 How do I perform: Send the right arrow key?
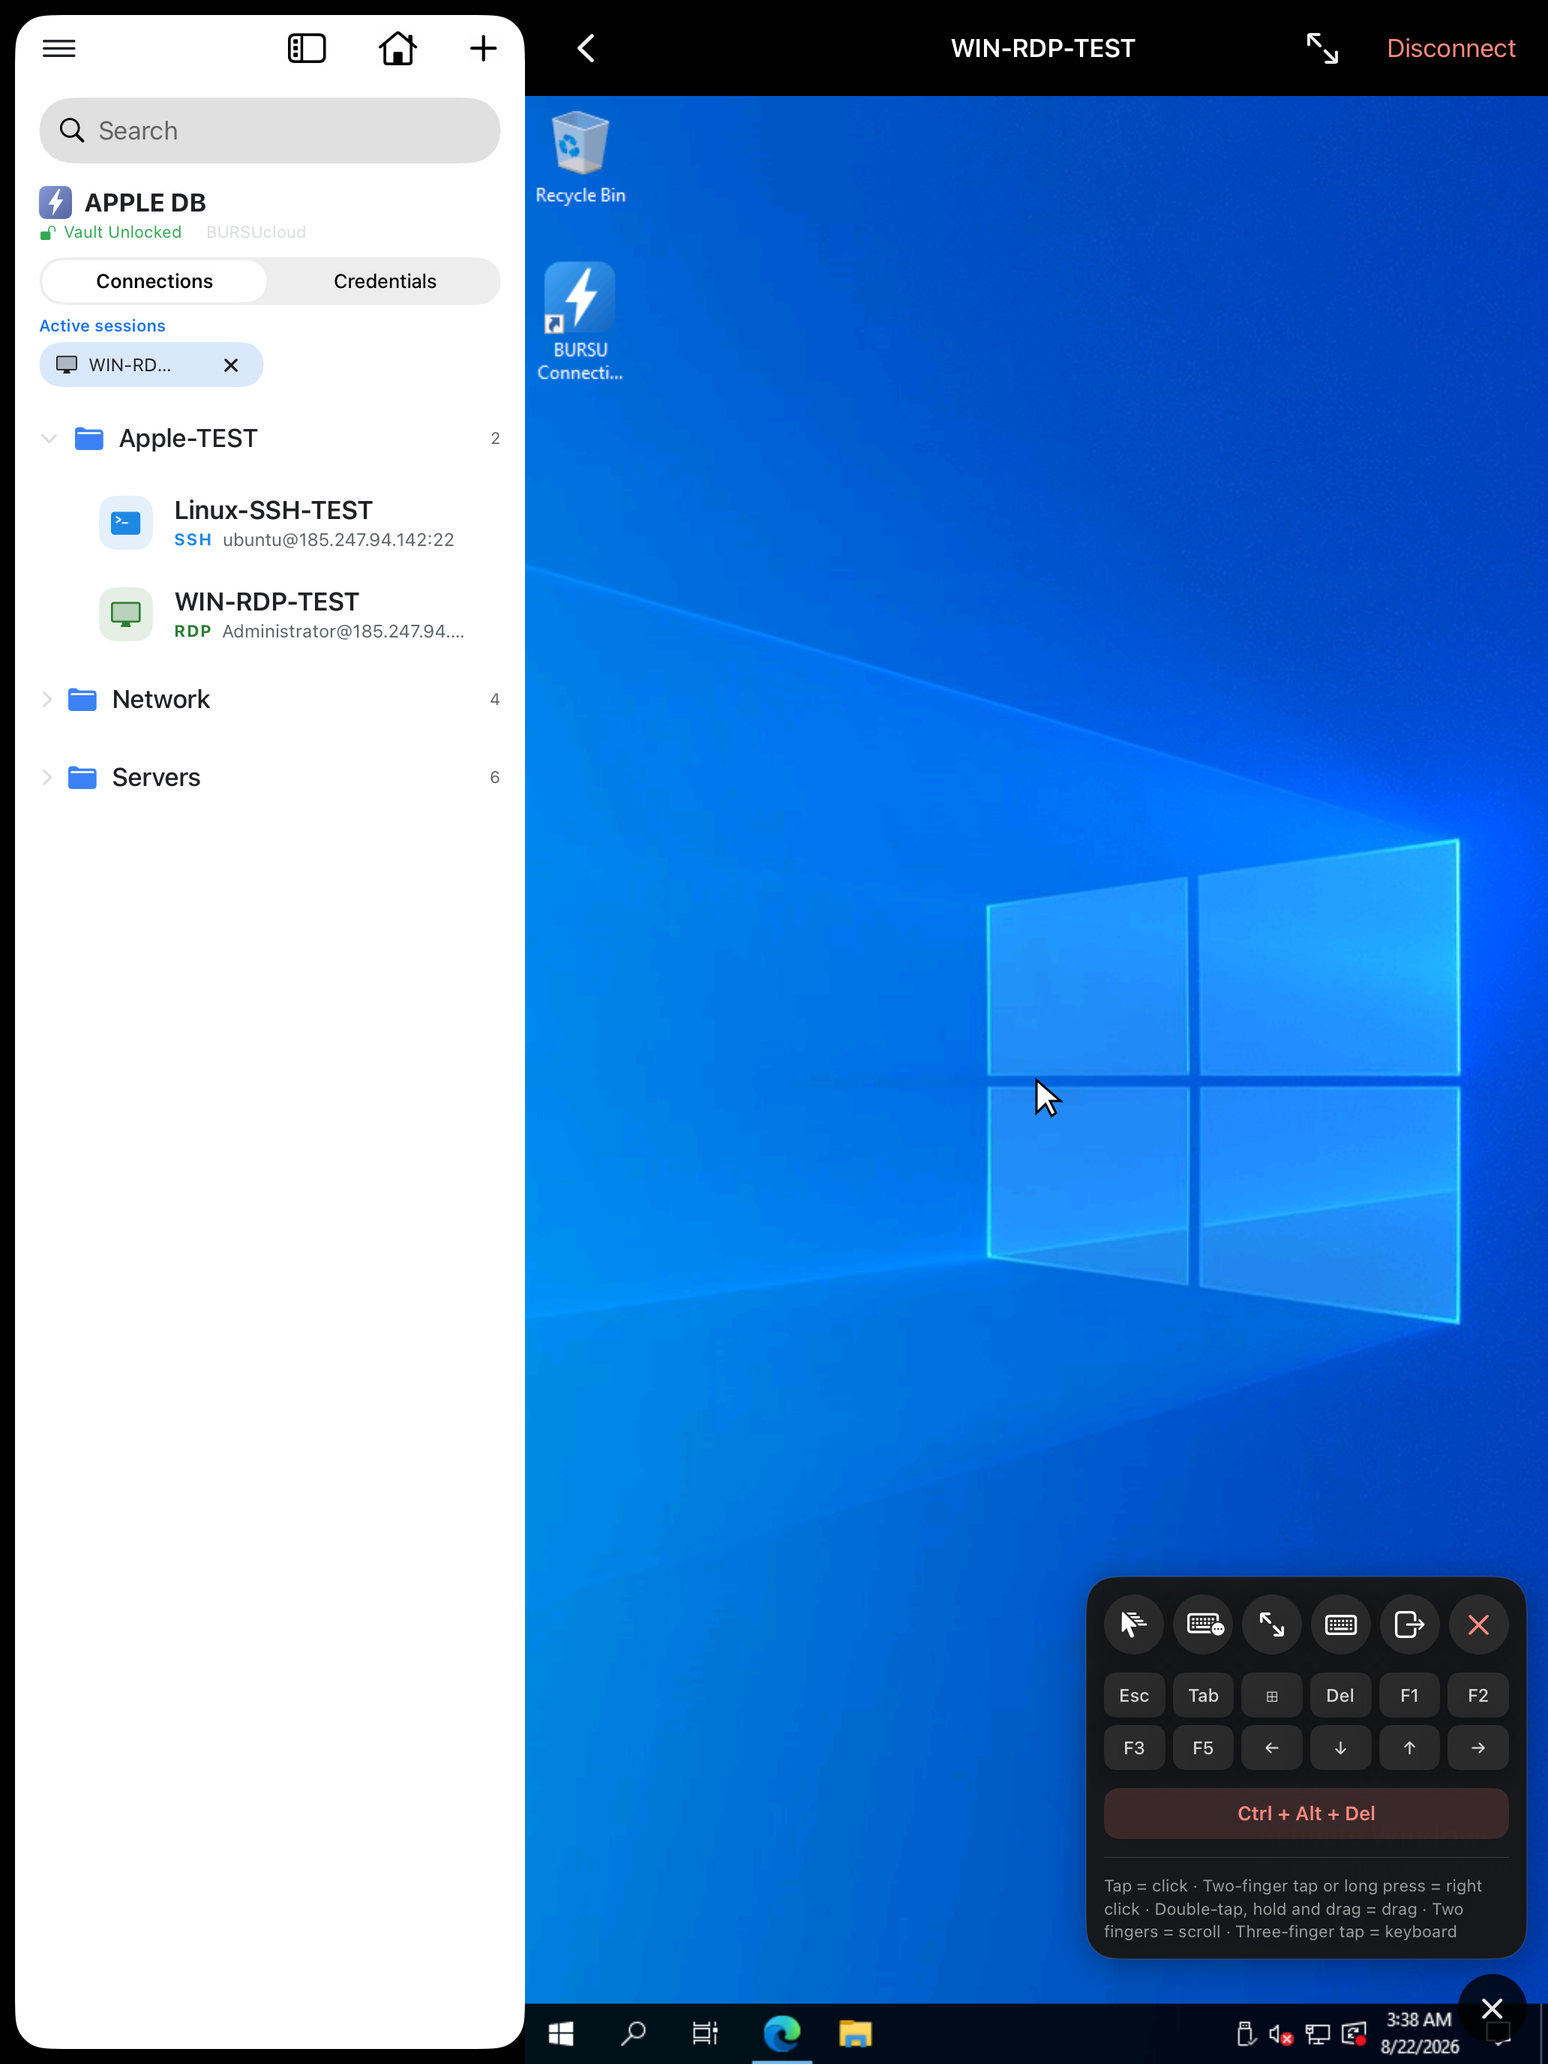pos(1478,1748)
